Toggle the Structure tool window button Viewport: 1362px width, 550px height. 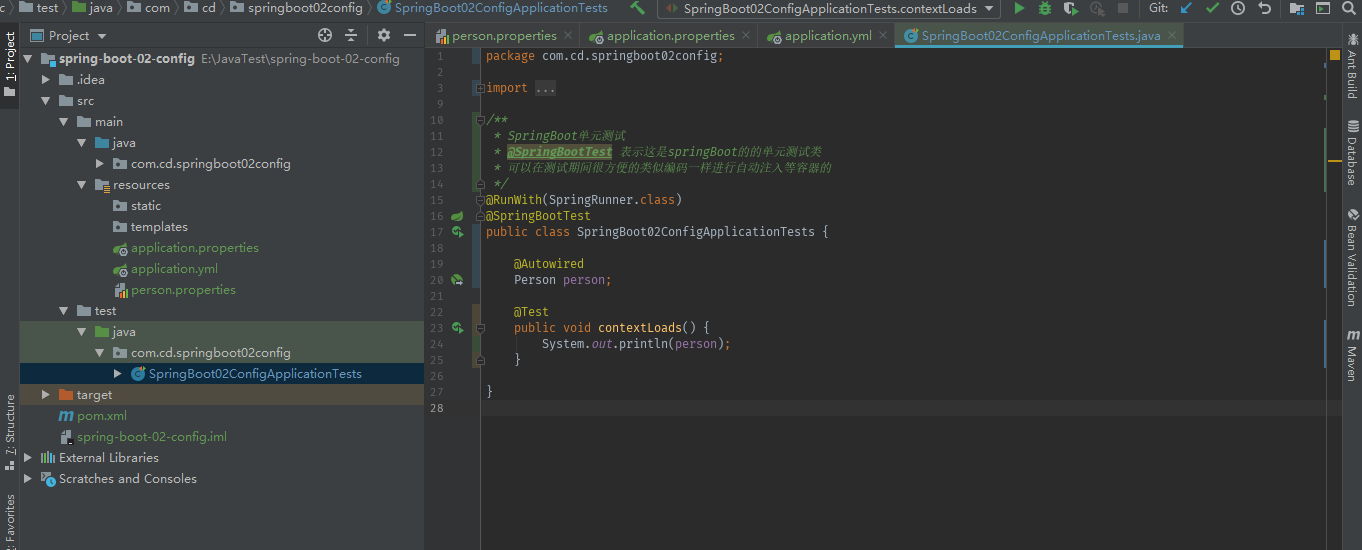[x=10, y=433]
